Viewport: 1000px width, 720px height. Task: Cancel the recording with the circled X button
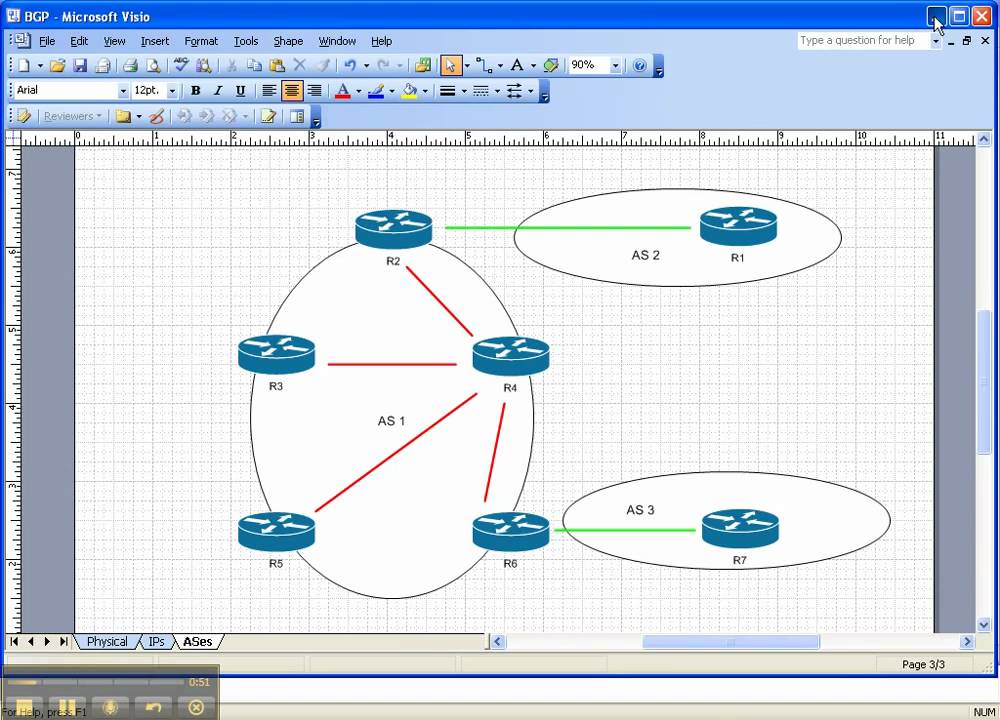pos(196,707)
